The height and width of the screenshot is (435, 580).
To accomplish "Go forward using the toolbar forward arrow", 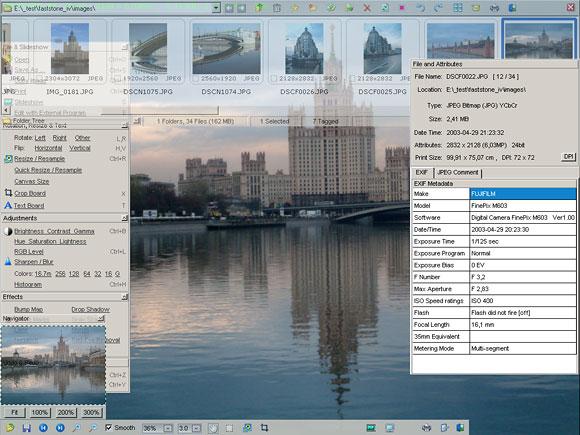I will coord(242,8).
